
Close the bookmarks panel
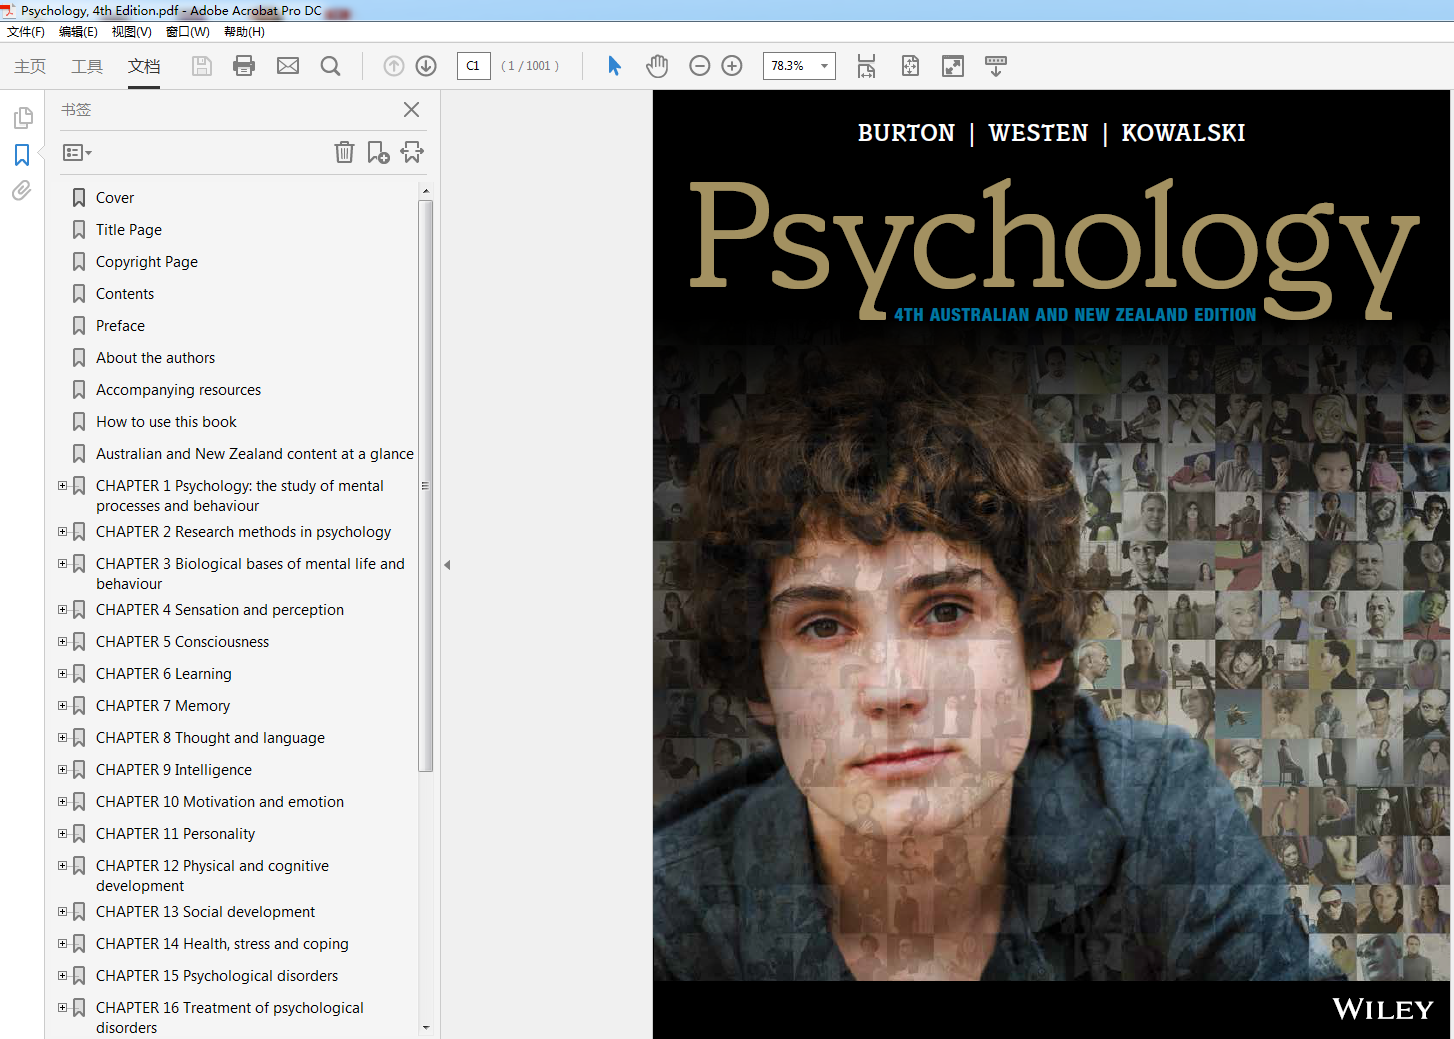click(x=411, y=110)
